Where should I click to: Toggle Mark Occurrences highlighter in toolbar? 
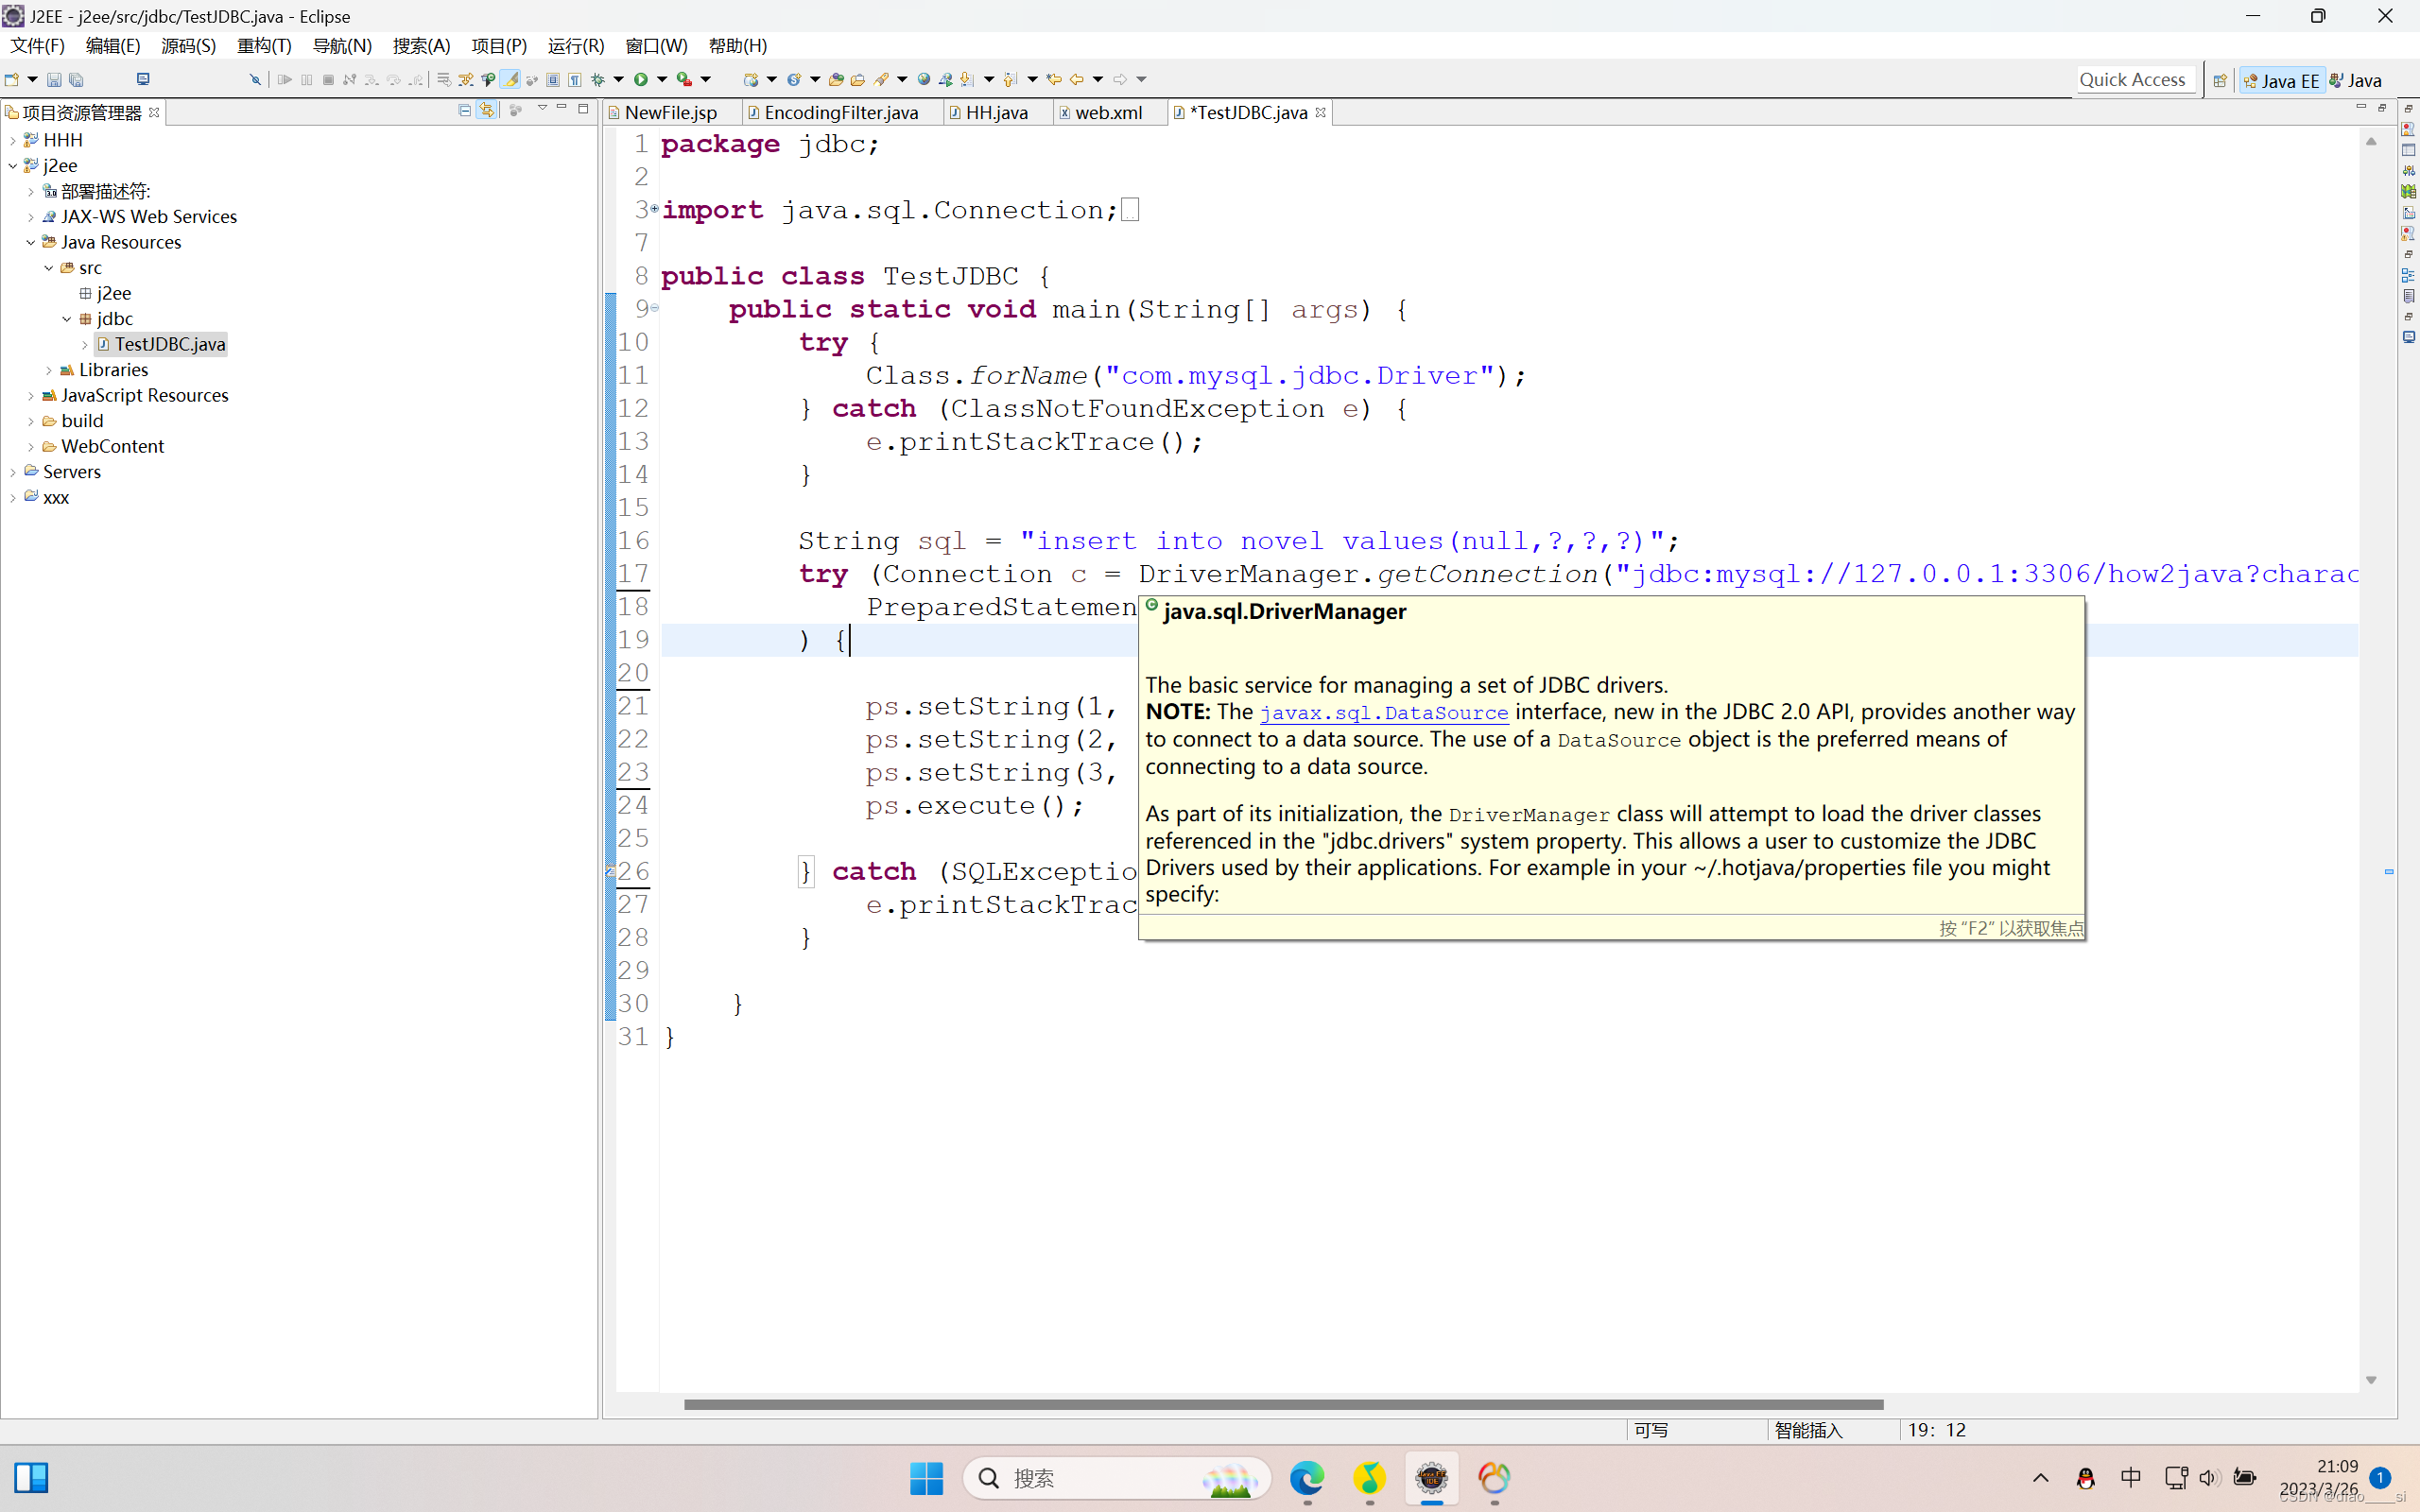(511, 79)
